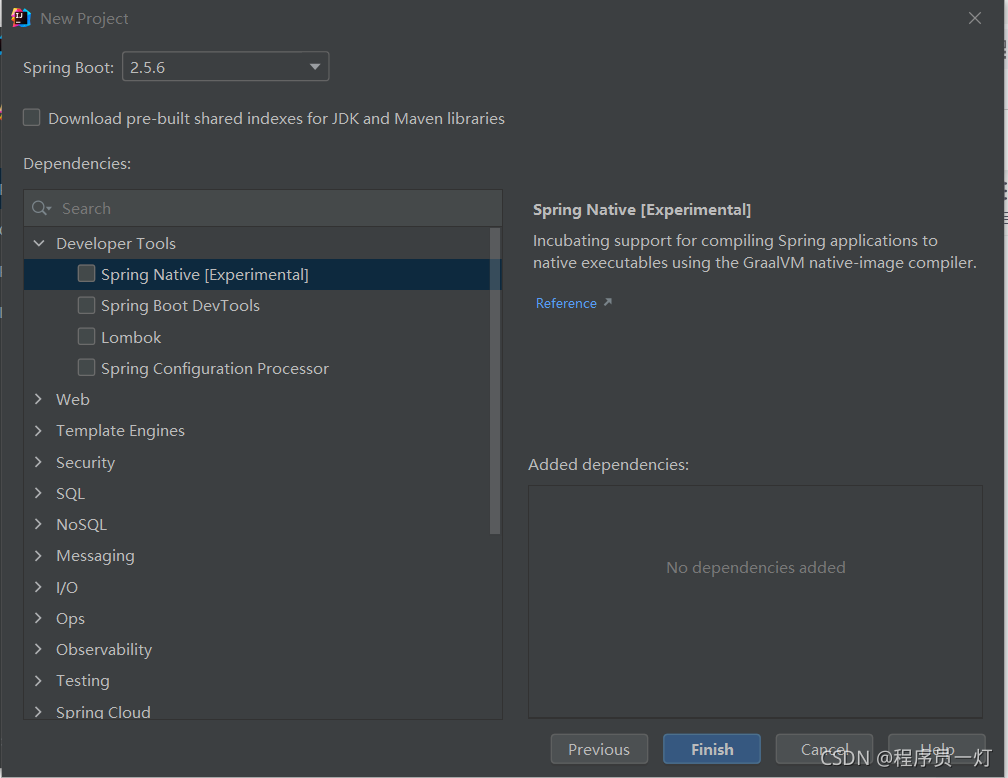This screenshot has height=778, width=1008.
Task: Click the Previous button
Action: pyautogui.click(x=599, y=749)
